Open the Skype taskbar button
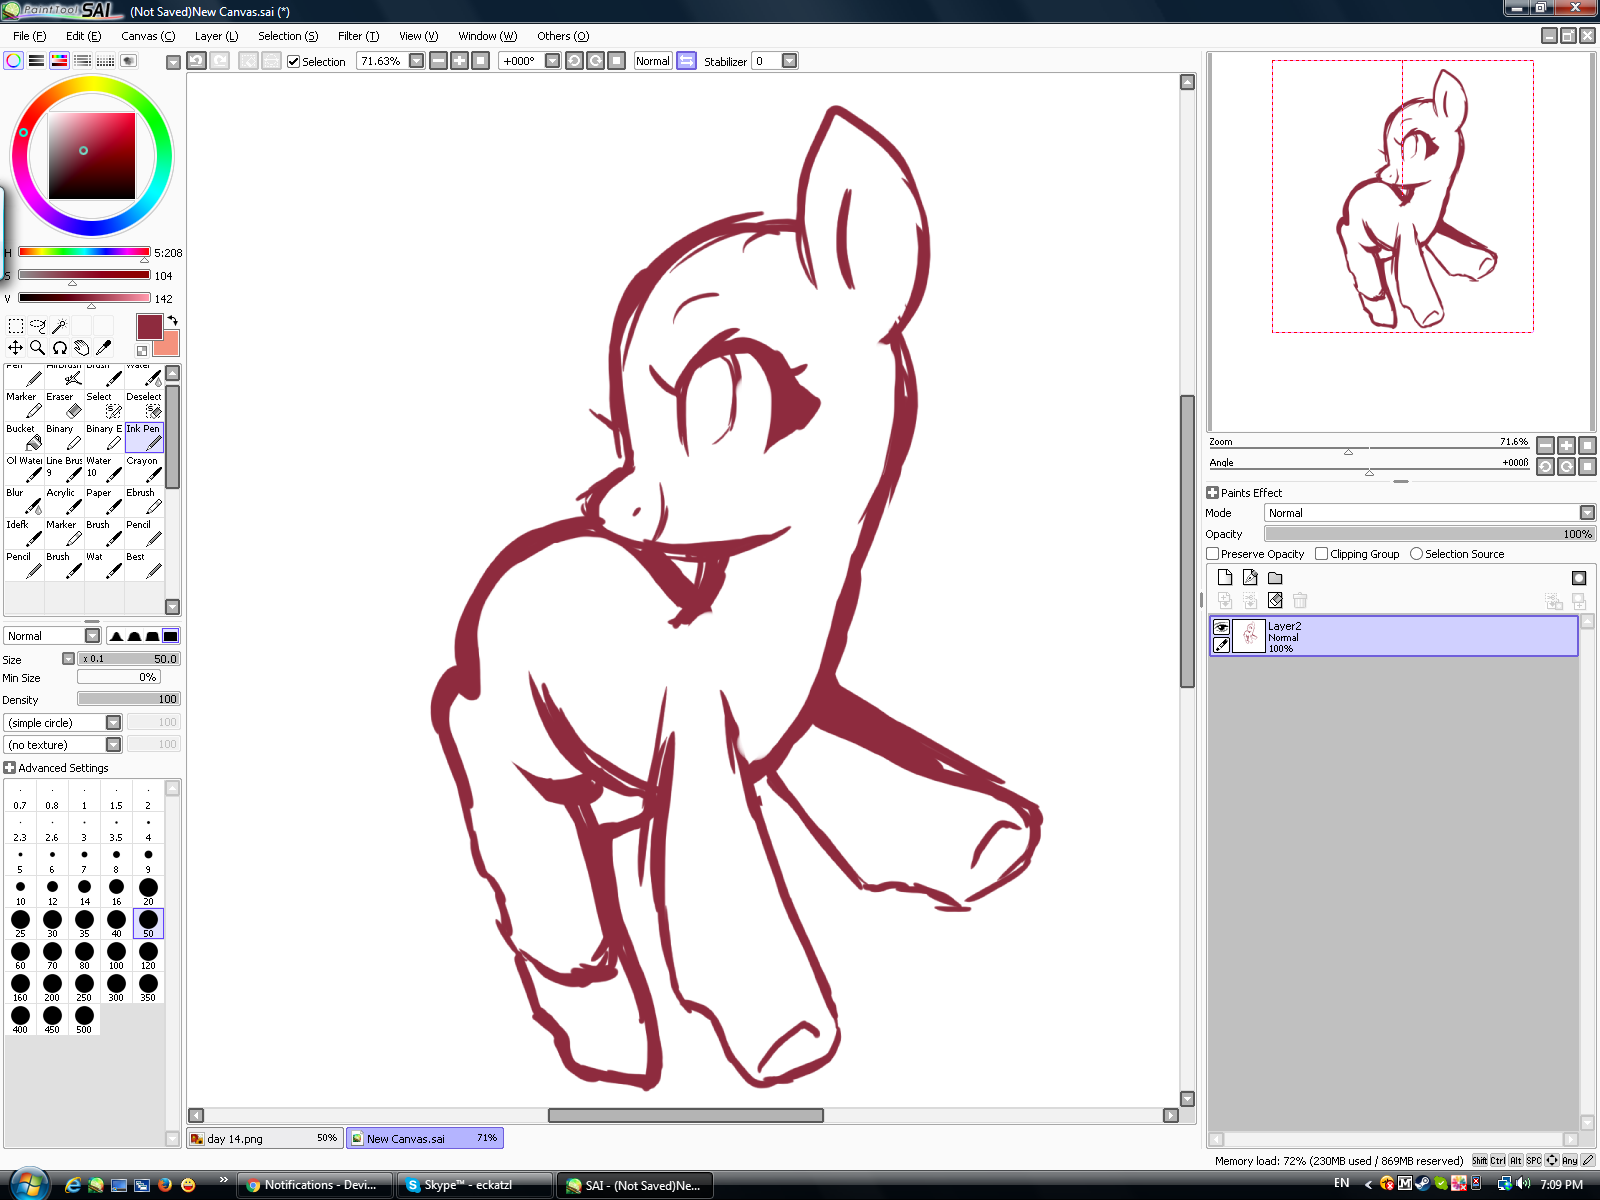 (475, 1185)
